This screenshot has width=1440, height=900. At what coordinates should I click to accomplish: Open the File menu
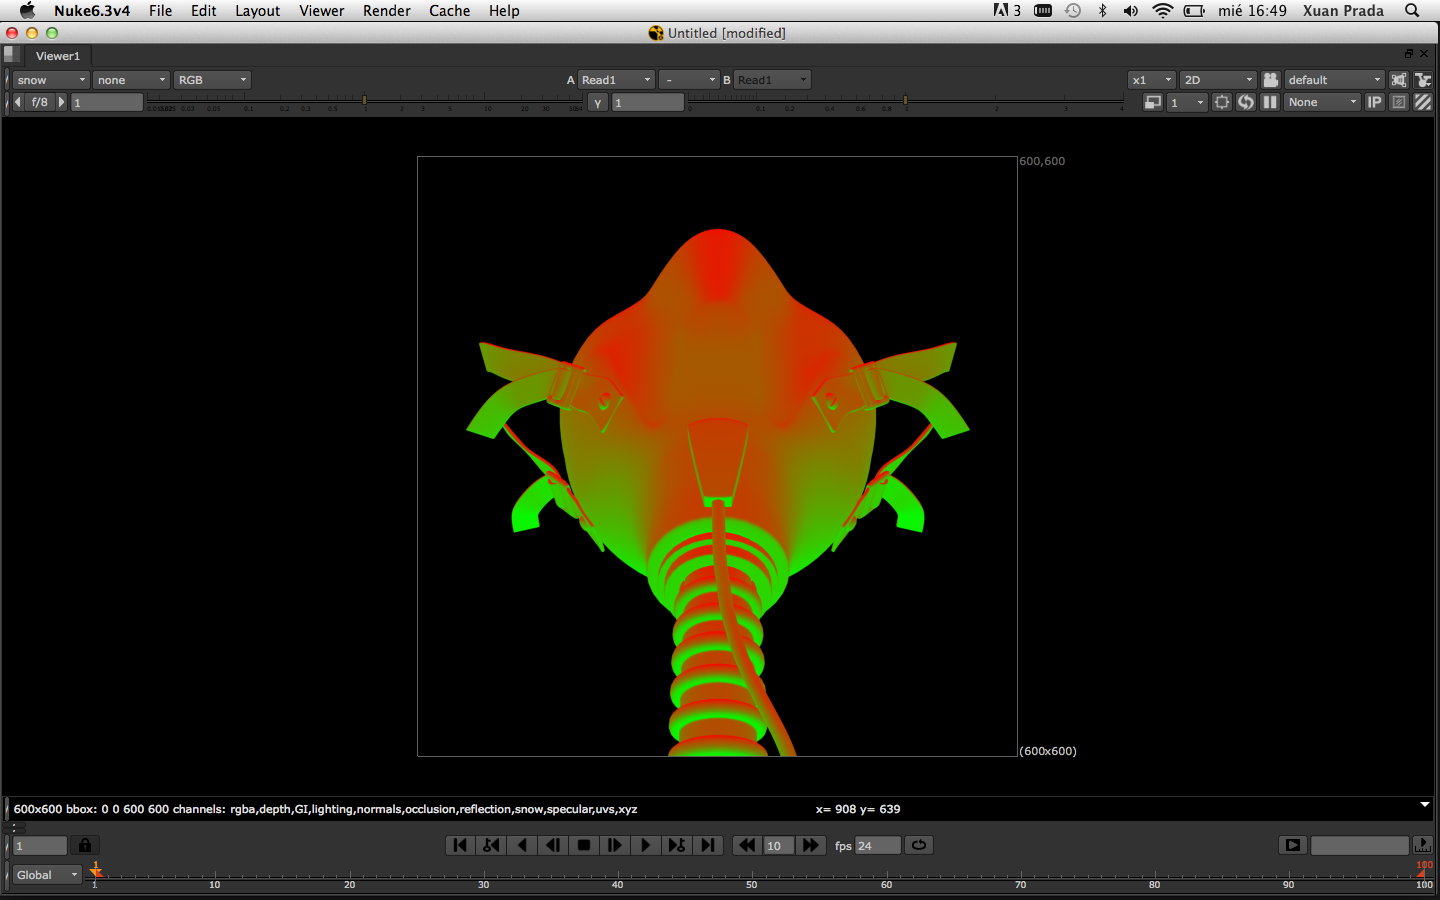point(160,10)
